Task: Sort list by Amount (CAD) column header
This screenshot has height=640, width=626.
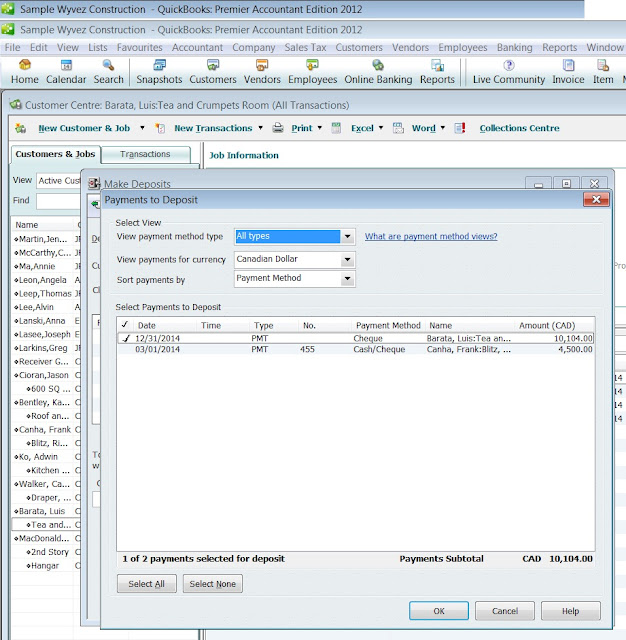Action: point(547,325)
